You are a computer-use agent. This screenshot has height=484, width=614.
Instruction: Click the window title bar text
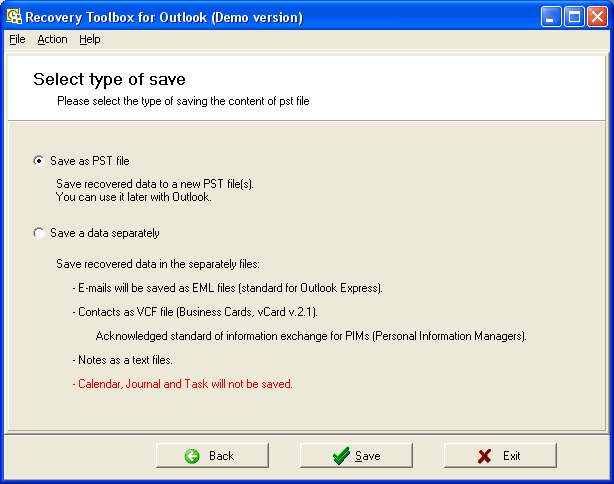163,17
